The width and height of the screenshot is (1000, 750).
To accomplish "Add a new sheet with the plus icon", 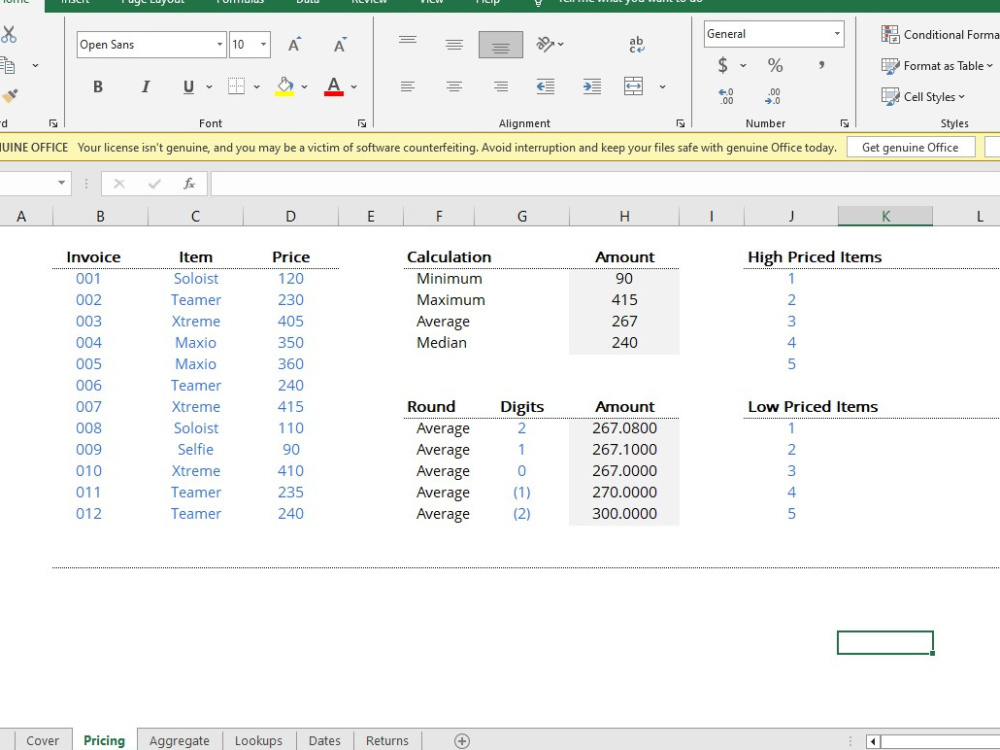I will (462, 740).
